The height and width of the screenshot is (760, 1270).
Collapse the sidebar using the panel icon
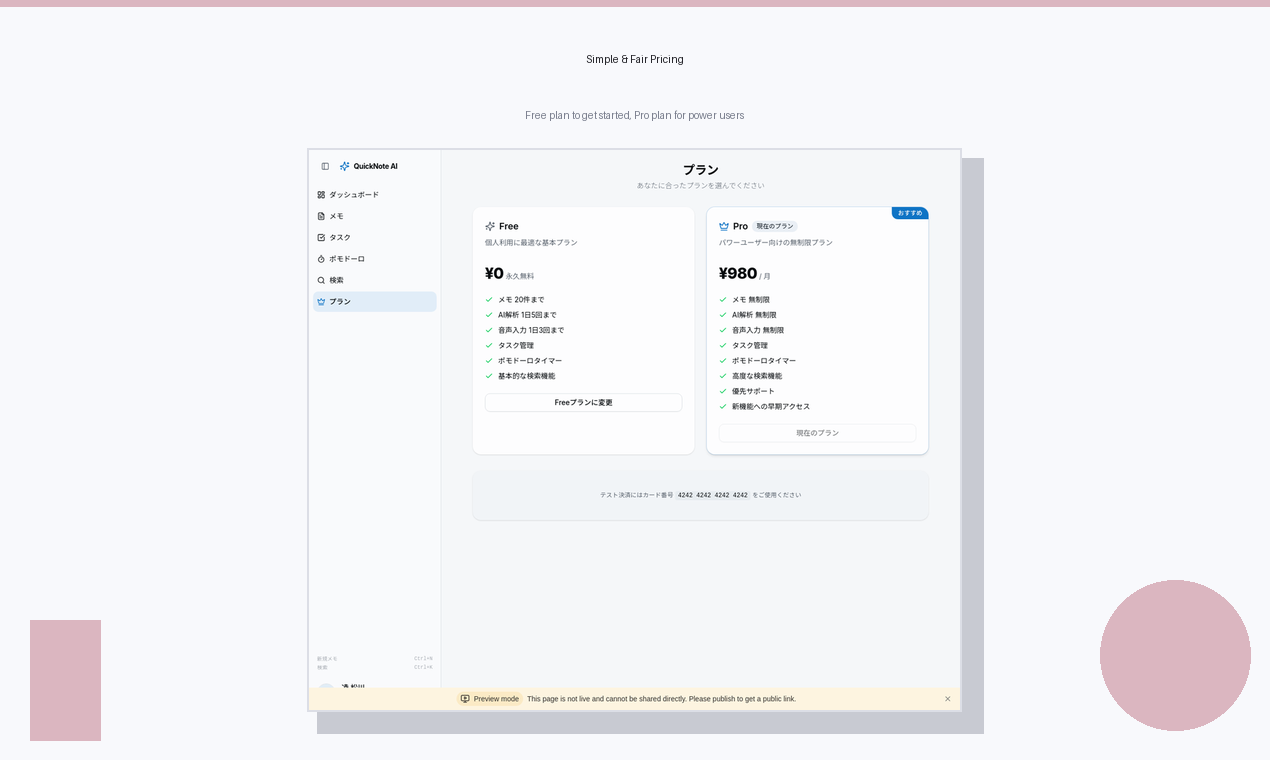[x=324, y=166]
